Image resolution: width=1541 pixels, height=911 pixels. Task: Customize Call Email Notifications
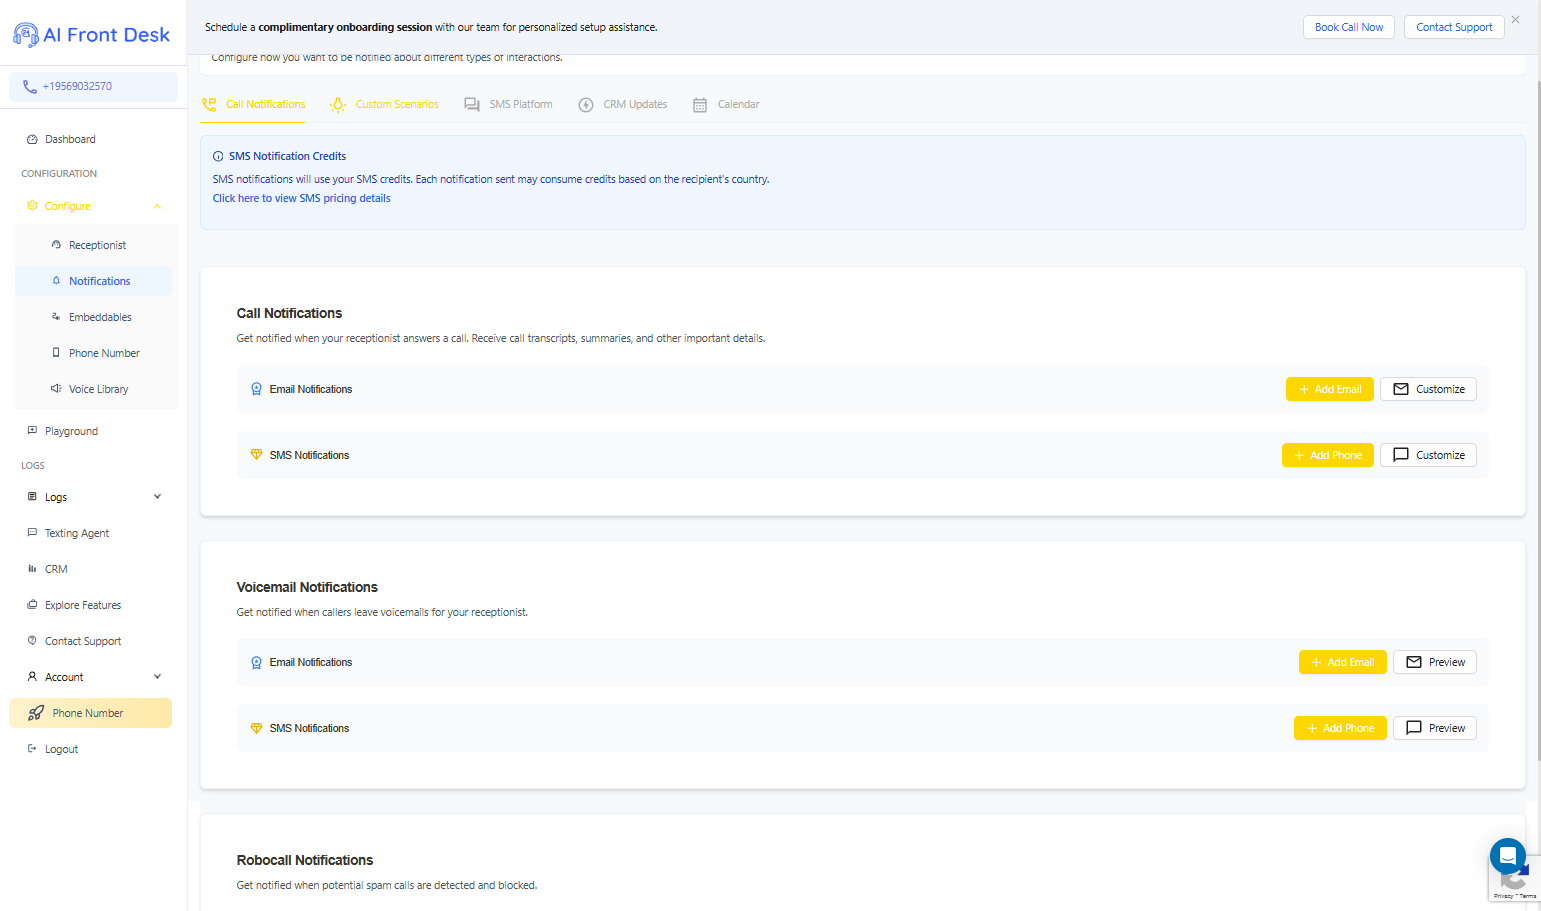pyautogui.click(x=1428, y=389)
